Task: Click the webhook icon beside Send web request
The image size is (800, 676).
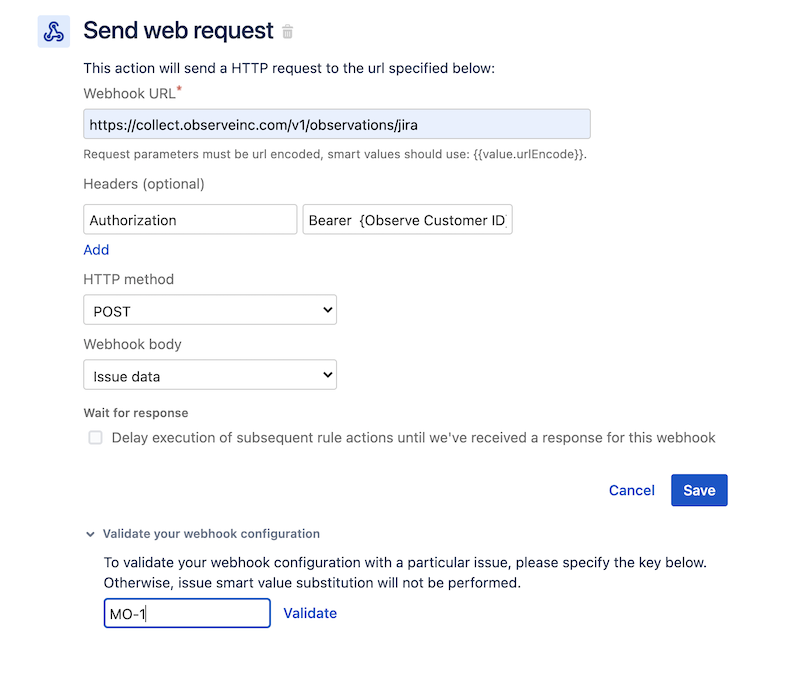Action: (x=54, y=32)
